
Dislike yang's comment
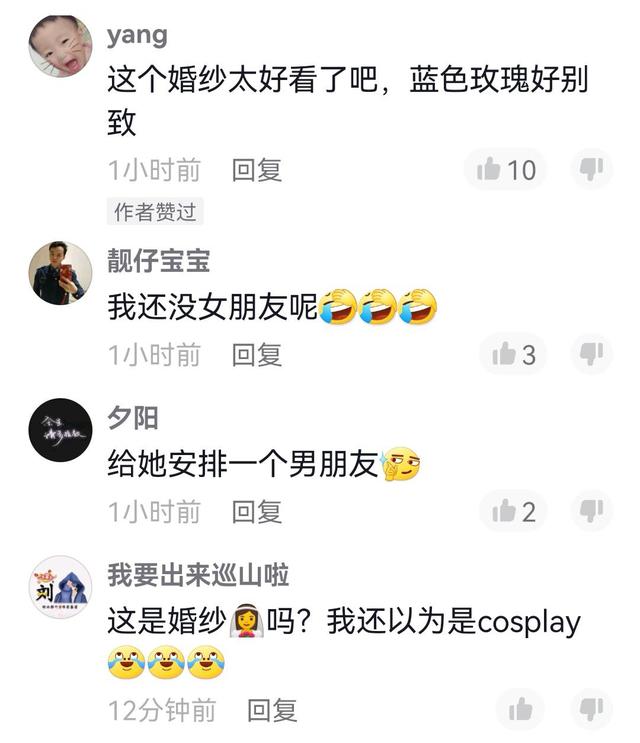coord(592,169)
